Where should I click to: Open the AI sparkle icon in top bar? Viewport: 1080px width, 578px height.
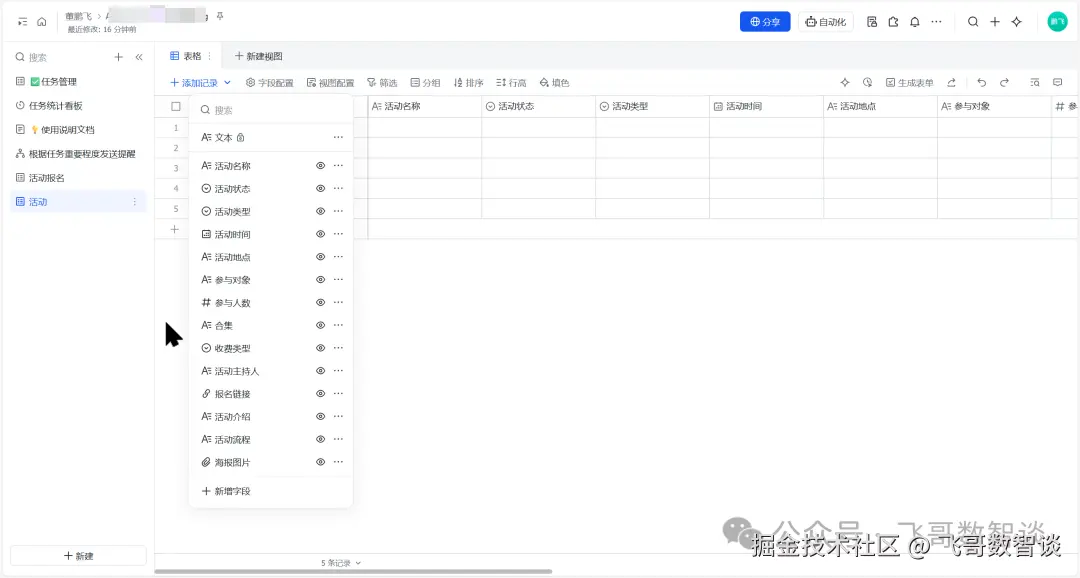tap(1017, 22)
